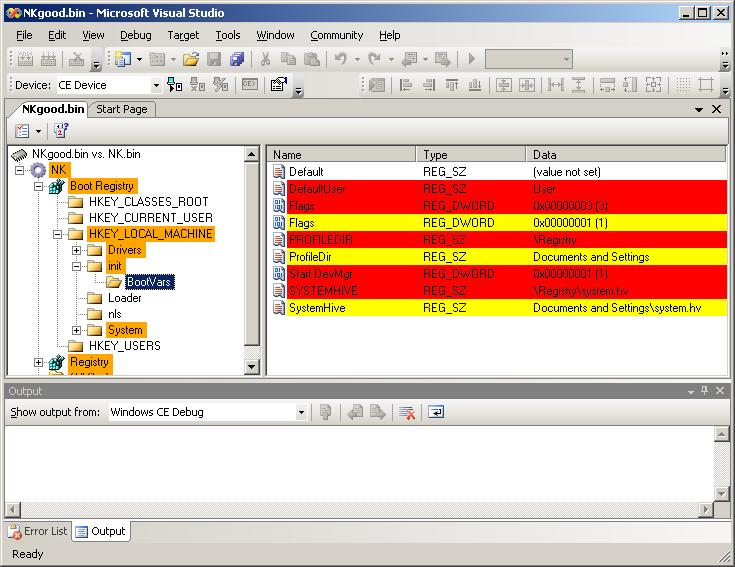The width and height of the screenshot is (735, 567).
Task: Open the solution configurations combo box
Action: click(x=529, y=59)
